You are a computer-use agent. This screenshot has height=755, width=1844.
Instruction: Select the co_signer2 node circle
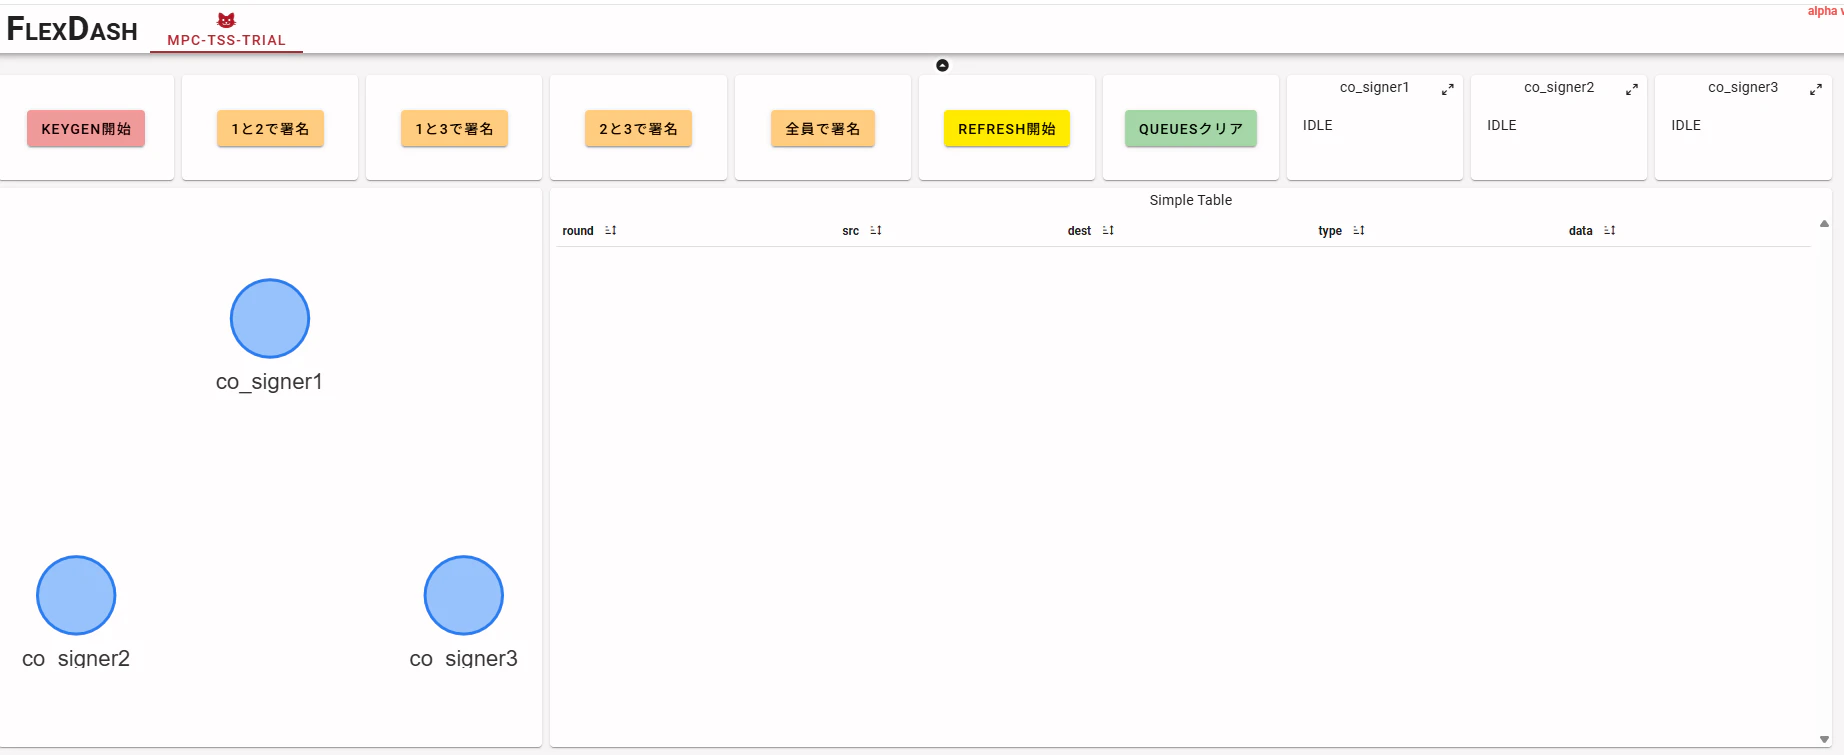pos(76,596)
